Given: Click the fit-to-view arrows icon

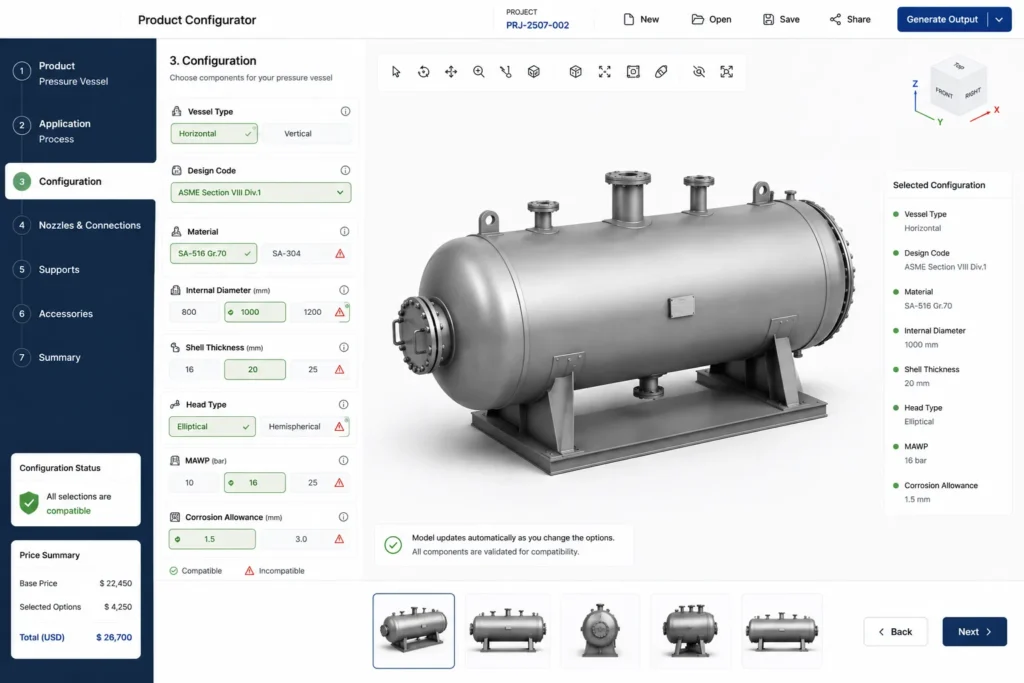Looking at the screenshot, I should pos(605,72).
